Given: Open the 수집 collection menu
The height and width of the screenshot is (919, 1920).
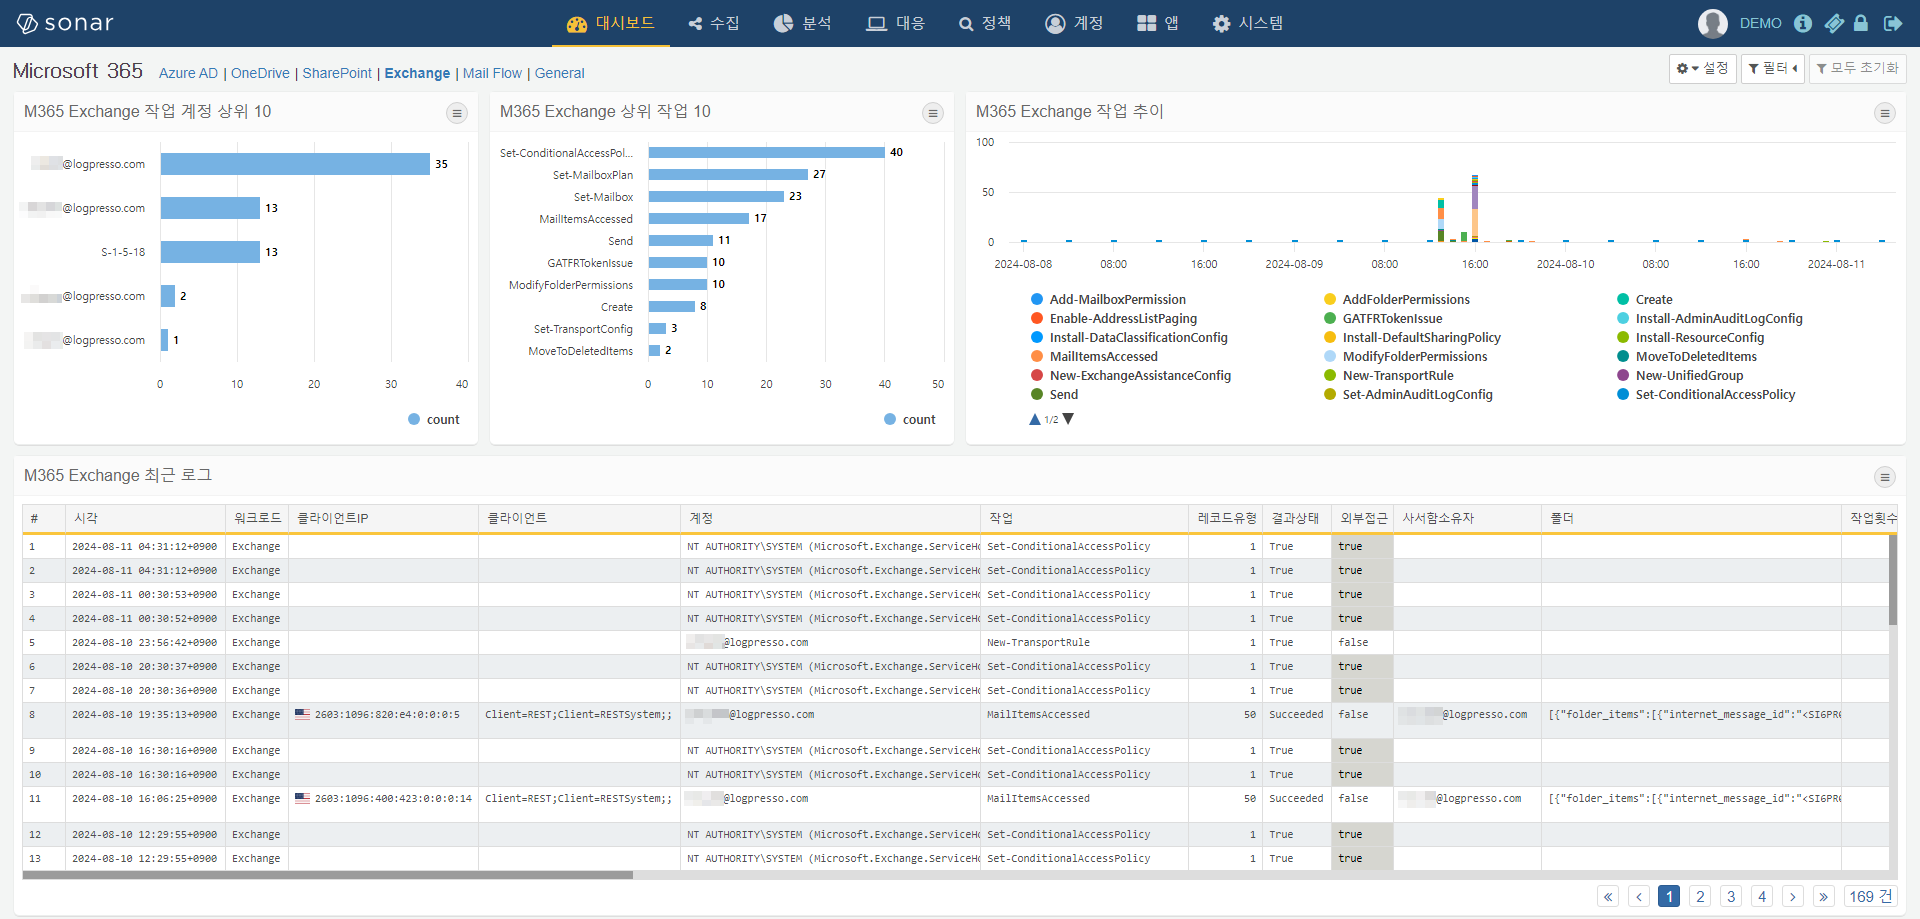Looking at the screenshot, I should click(x=714, y=23).
